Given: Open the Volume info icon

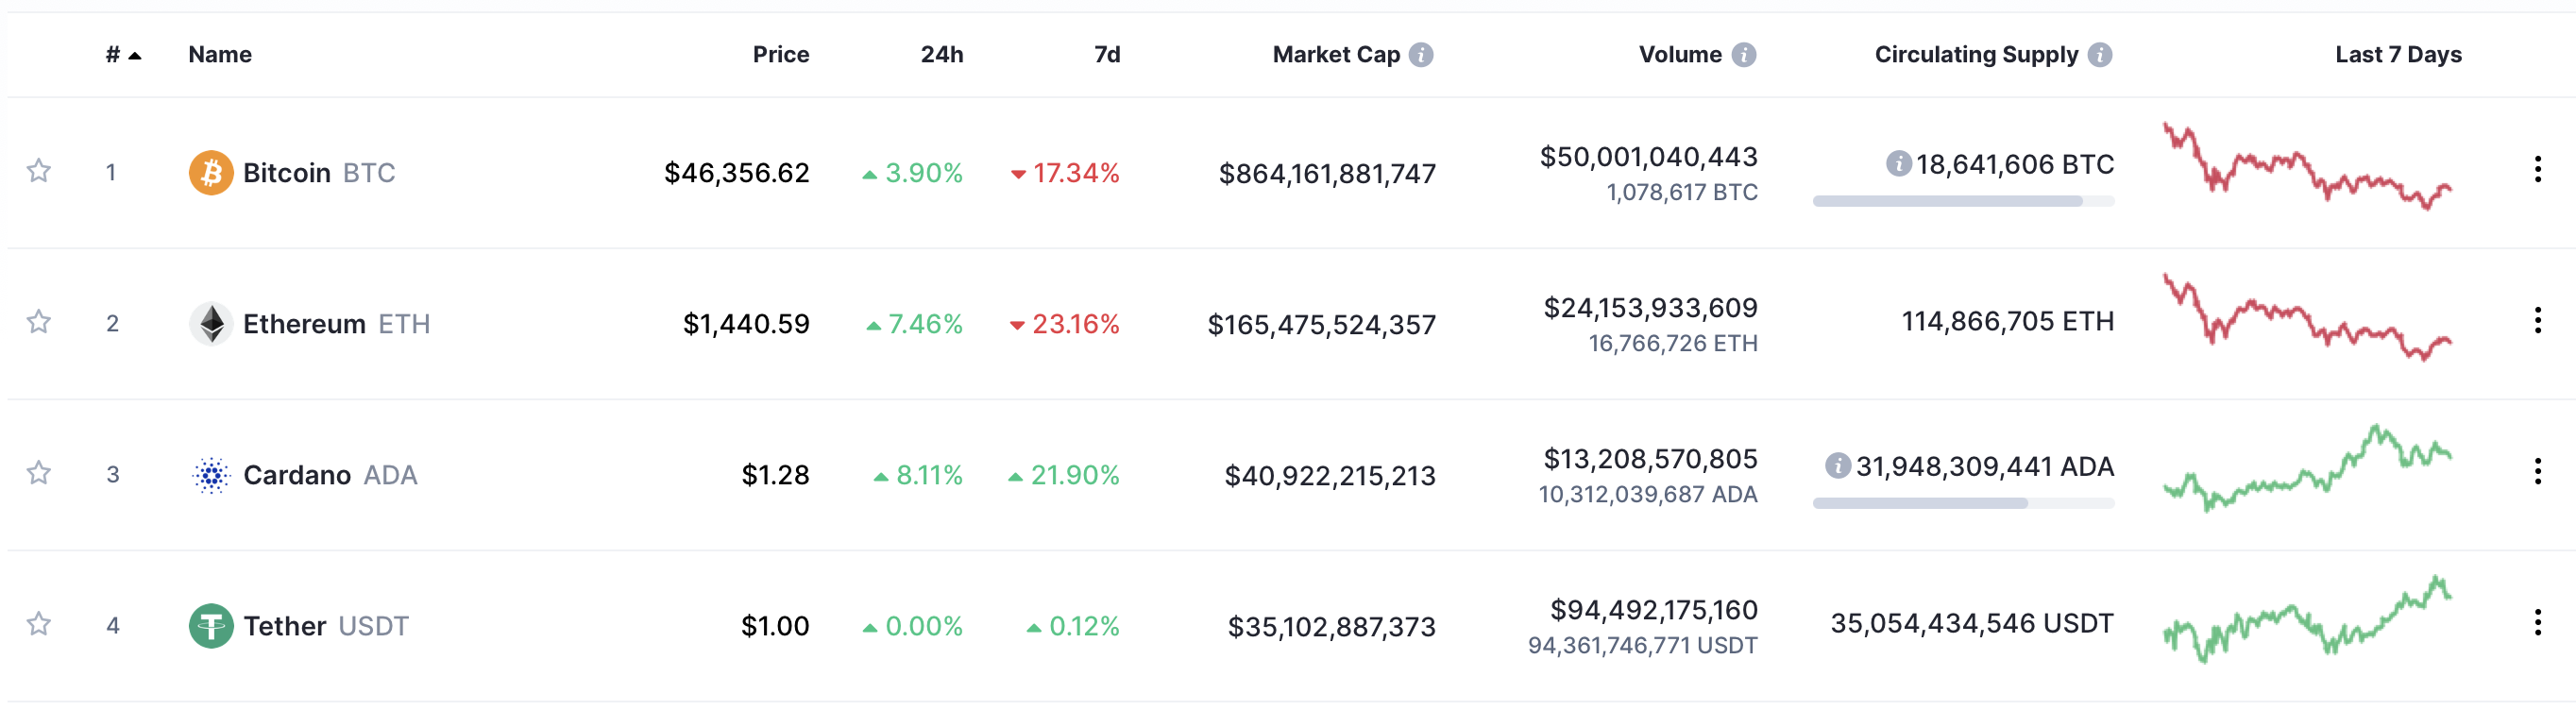Looking at the screenshot, I should (x=1744, y=55).
